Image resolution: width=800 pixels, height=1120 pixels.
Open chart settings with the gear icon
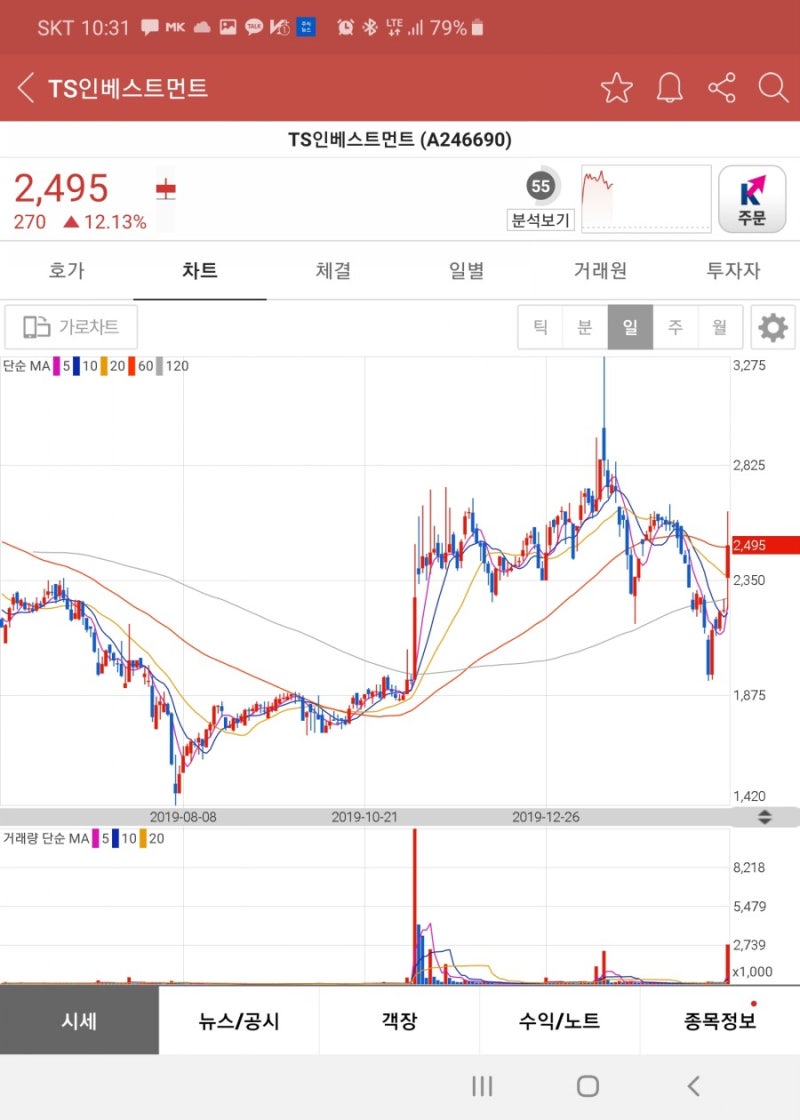click(x=770, y=327)
